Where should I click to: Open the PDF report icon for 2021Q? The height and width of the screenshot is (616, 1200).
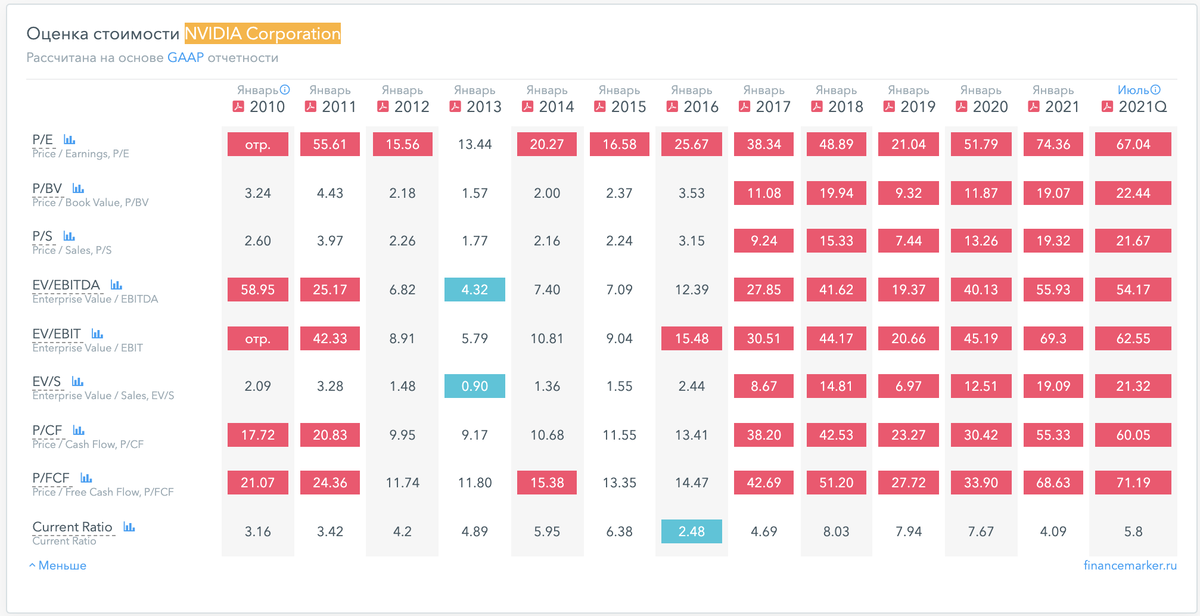point(1107,106)
